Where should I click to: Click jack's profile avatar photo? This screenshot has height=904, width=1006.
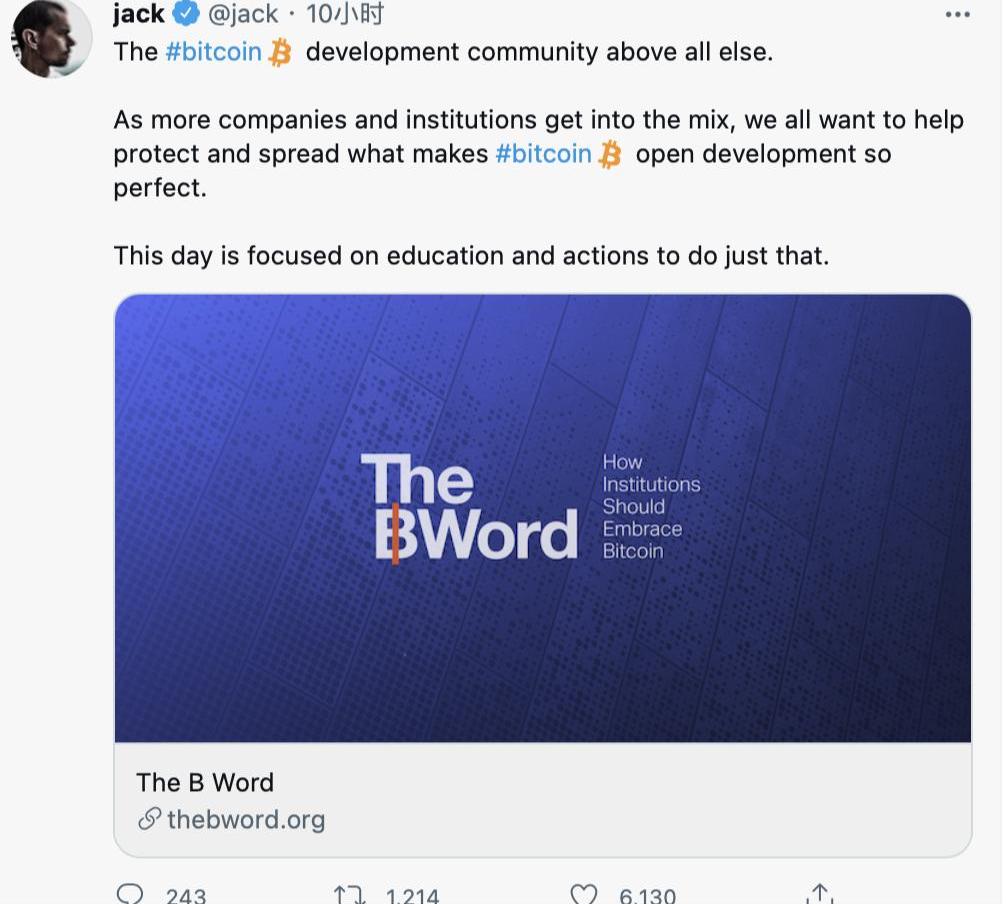click(49, 40)
